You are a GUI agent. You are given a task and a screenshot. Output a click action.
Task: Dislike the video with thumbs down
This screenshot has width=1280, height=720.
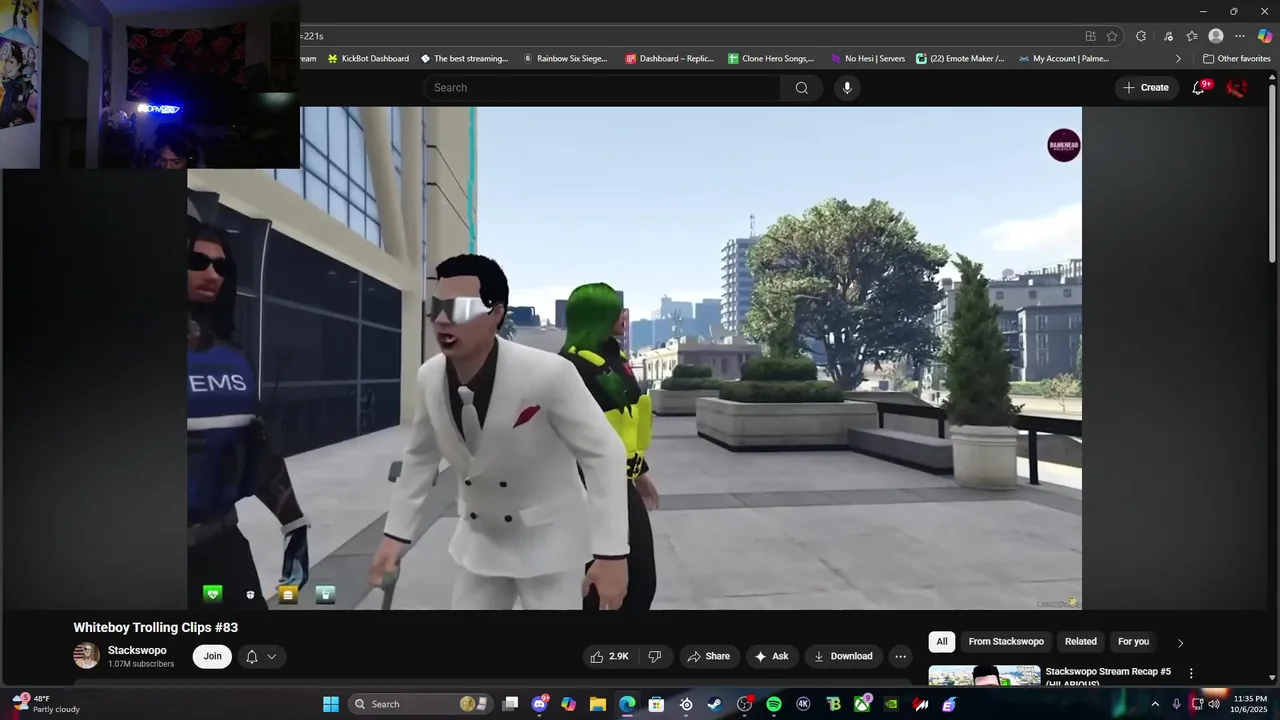(x=655, y=656)
